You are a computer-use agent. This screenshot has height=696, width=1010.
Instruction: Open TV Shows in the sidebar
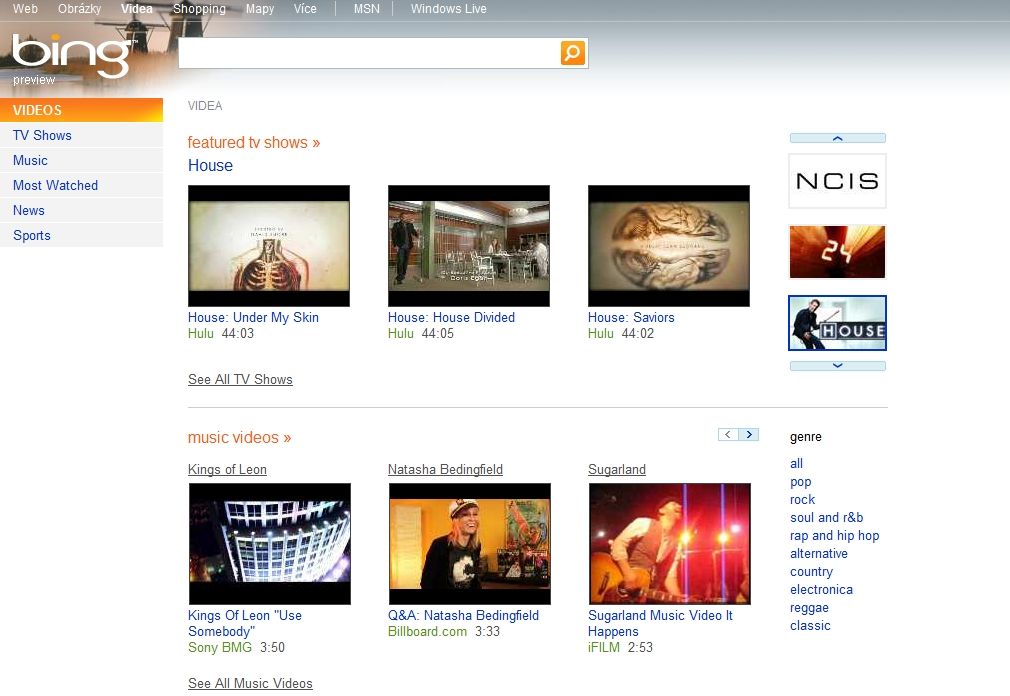[81, 135]
